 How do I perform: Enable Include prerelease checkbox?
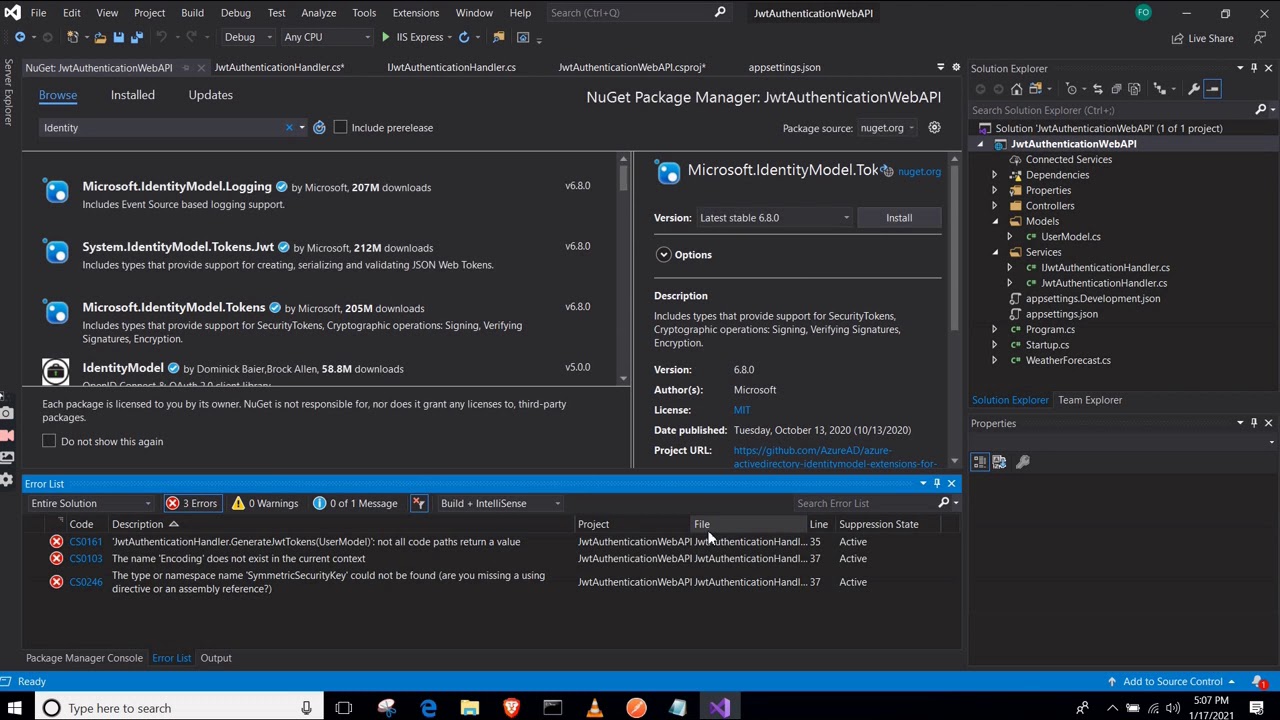pos(340,128)
